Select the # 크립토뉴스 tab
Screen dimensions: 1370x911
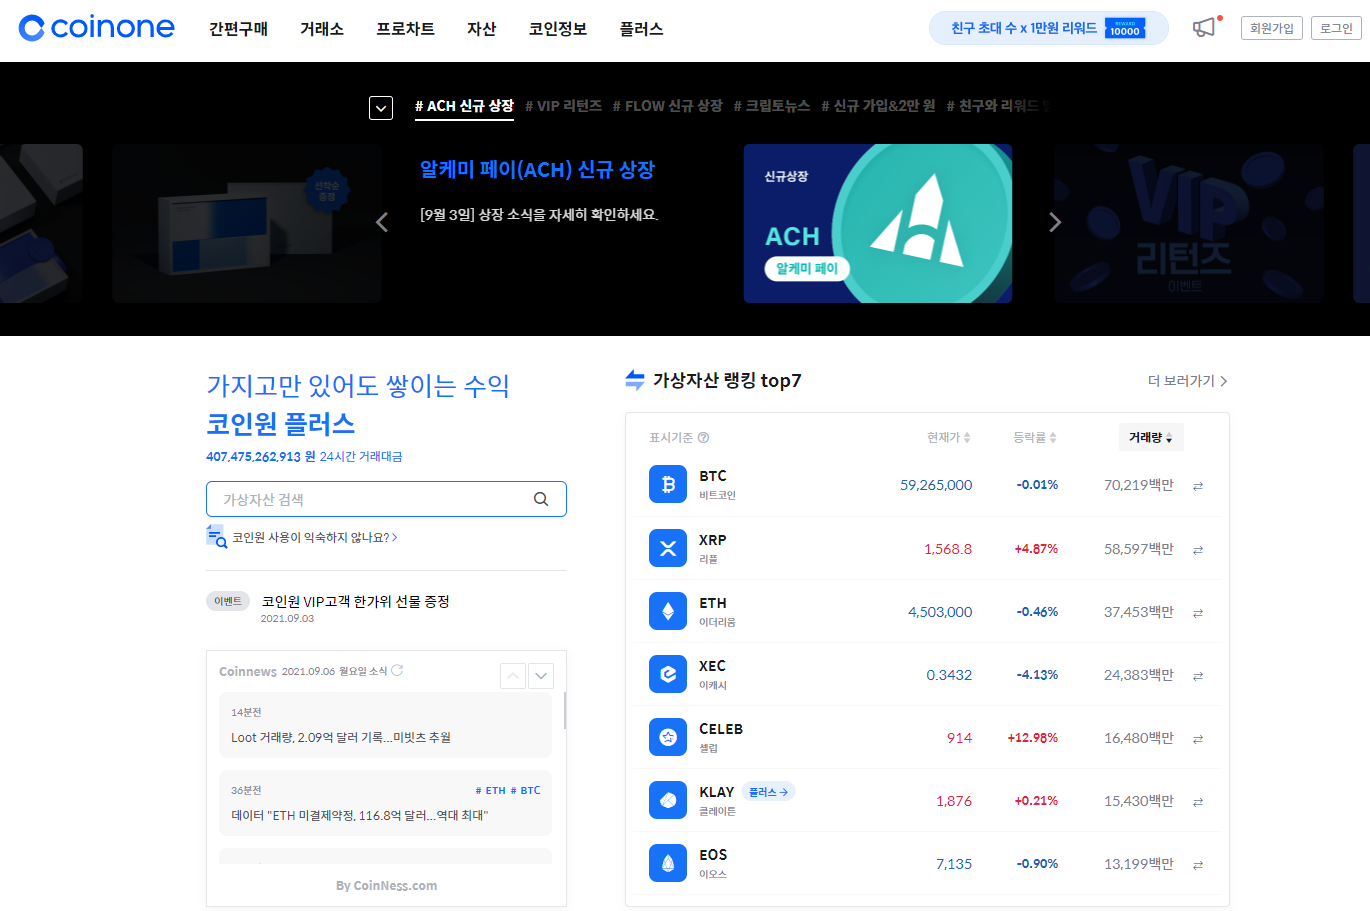(x=772, y=106)
